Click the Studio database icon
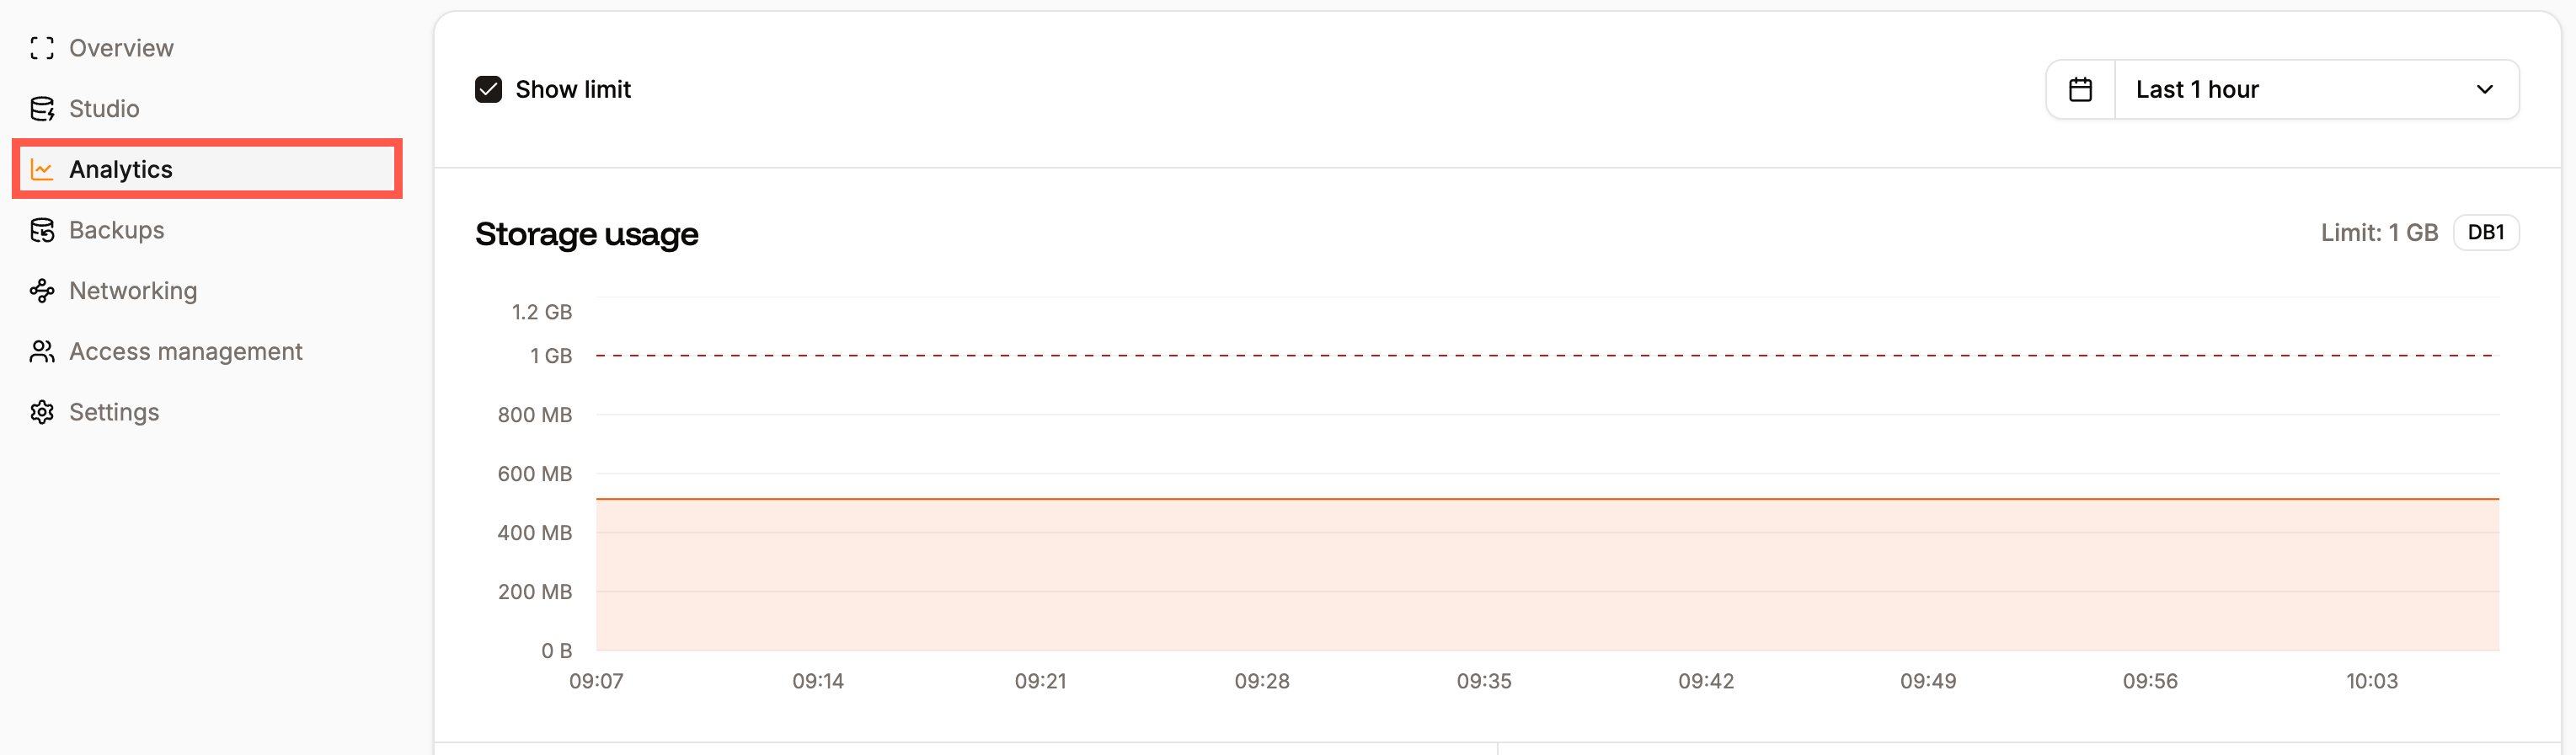 (42, 108)
